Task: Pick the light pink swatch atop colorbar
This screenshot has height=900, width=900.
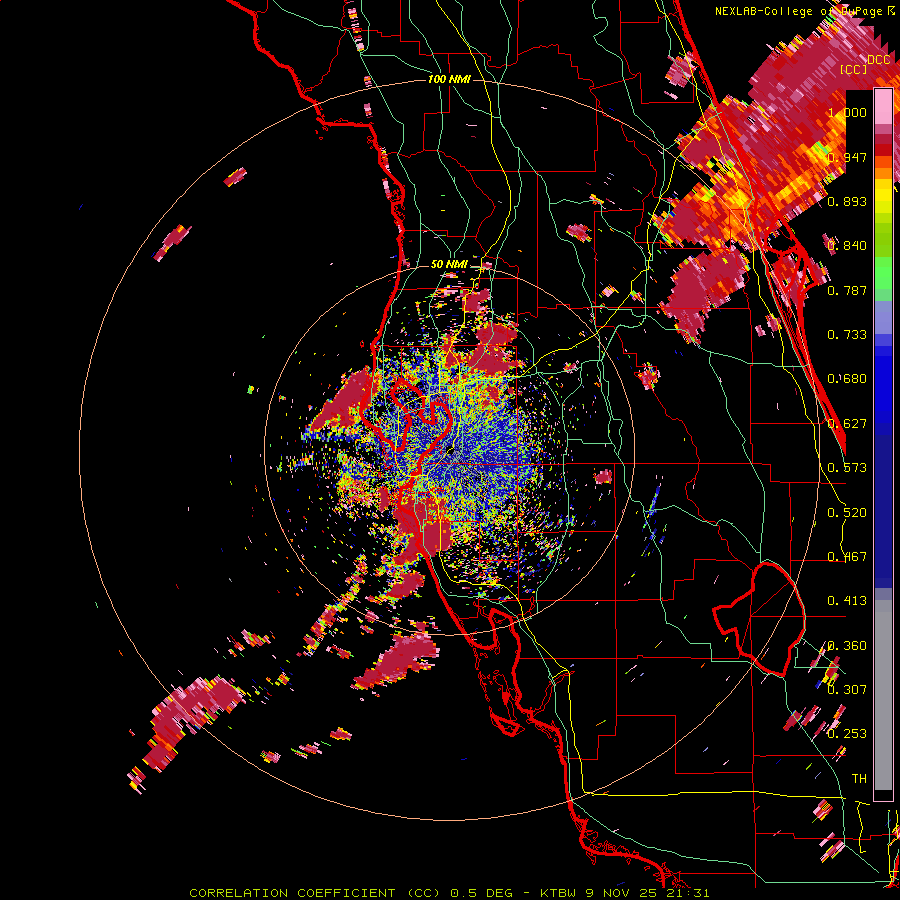Action: 883,107
